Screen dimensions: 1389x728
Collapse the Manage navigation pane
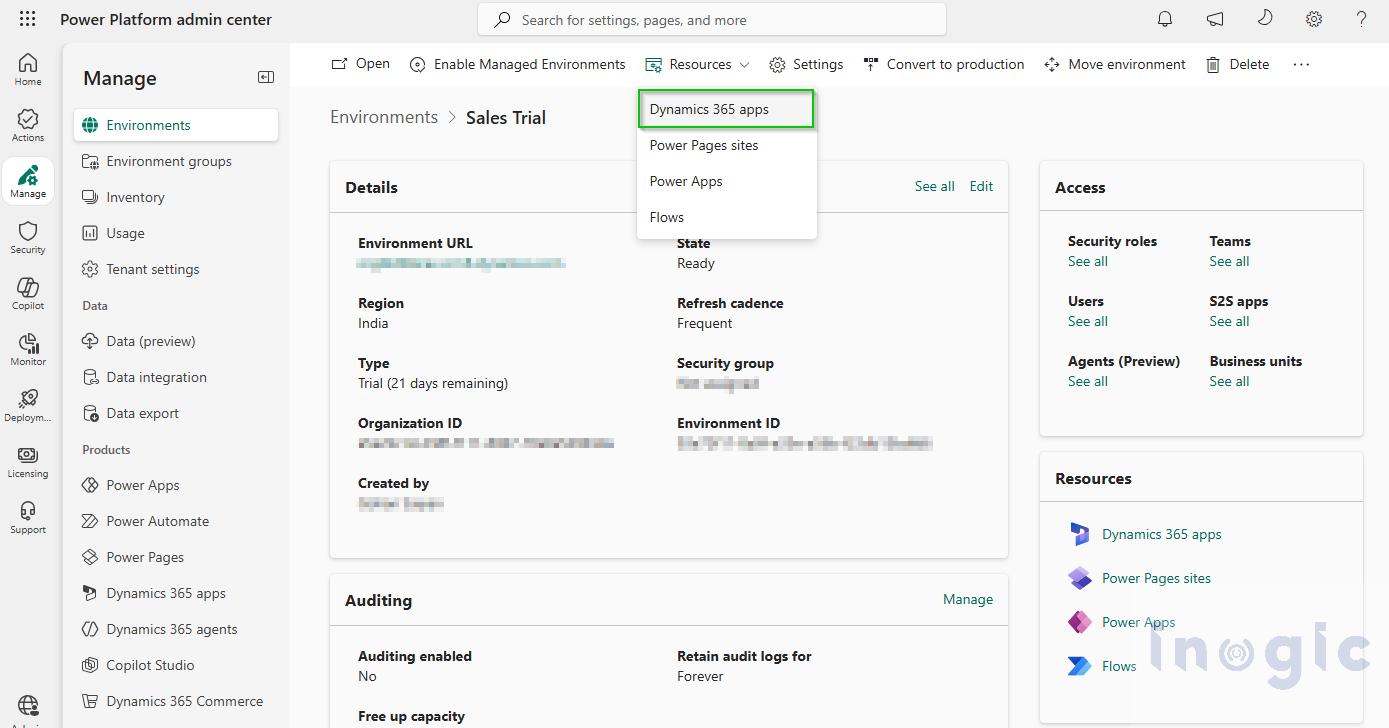(265, 77)
